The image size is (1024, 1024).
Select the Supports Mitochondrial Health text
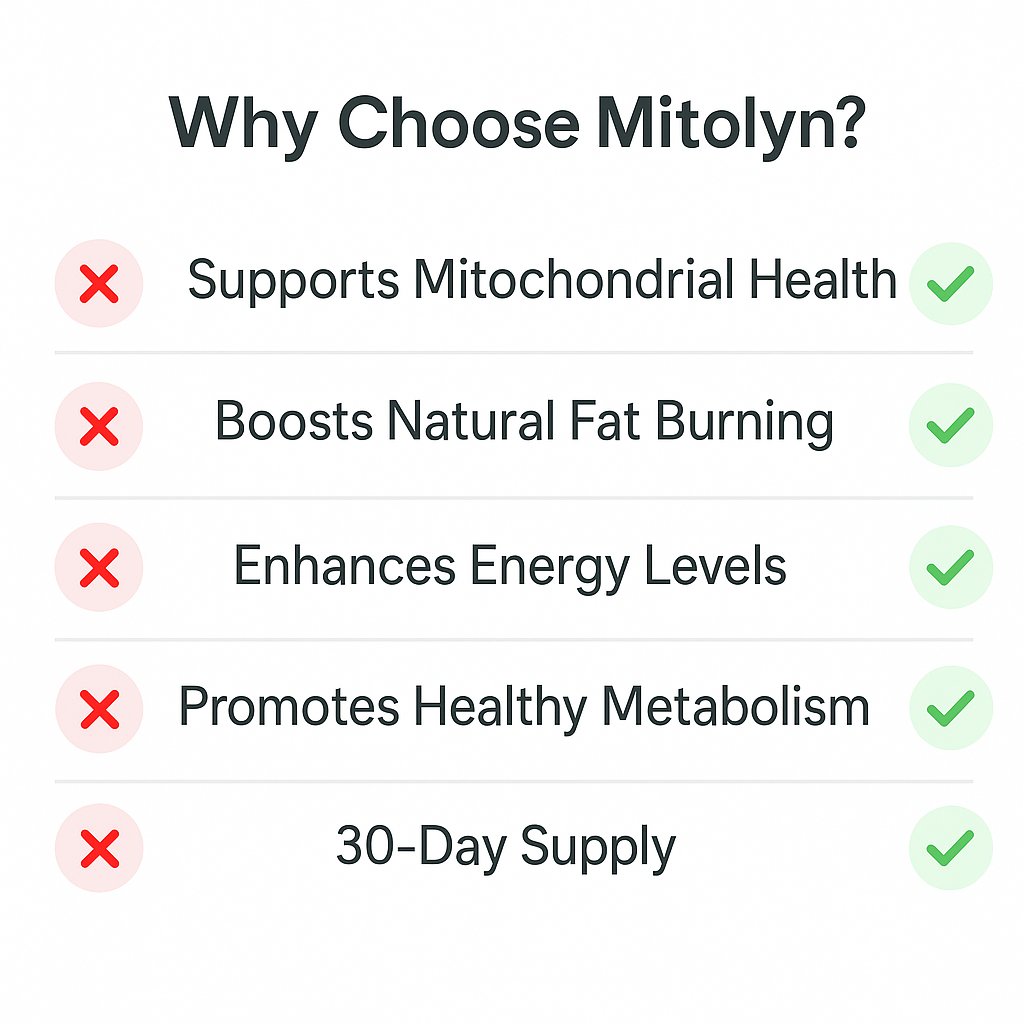tap(542, 281)
